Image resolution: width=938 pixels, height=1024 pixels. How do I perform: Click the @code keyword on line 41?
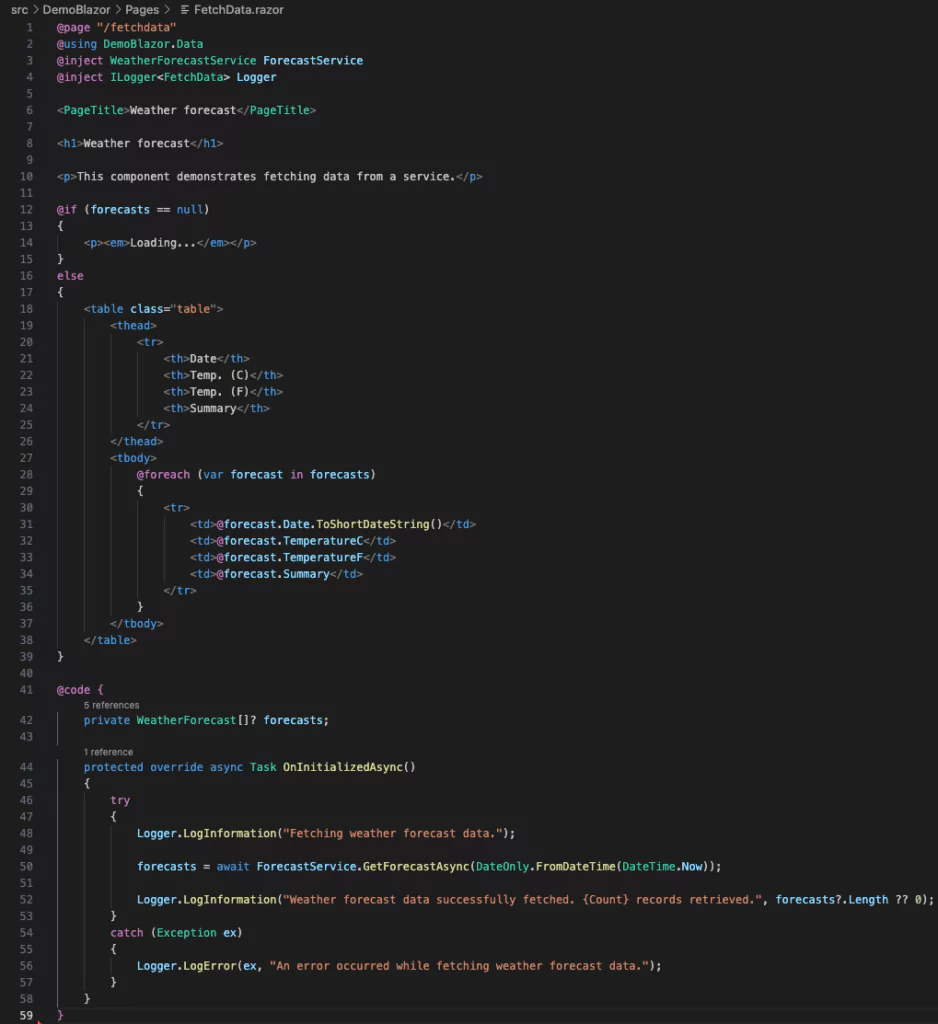(x=73, y=690)
